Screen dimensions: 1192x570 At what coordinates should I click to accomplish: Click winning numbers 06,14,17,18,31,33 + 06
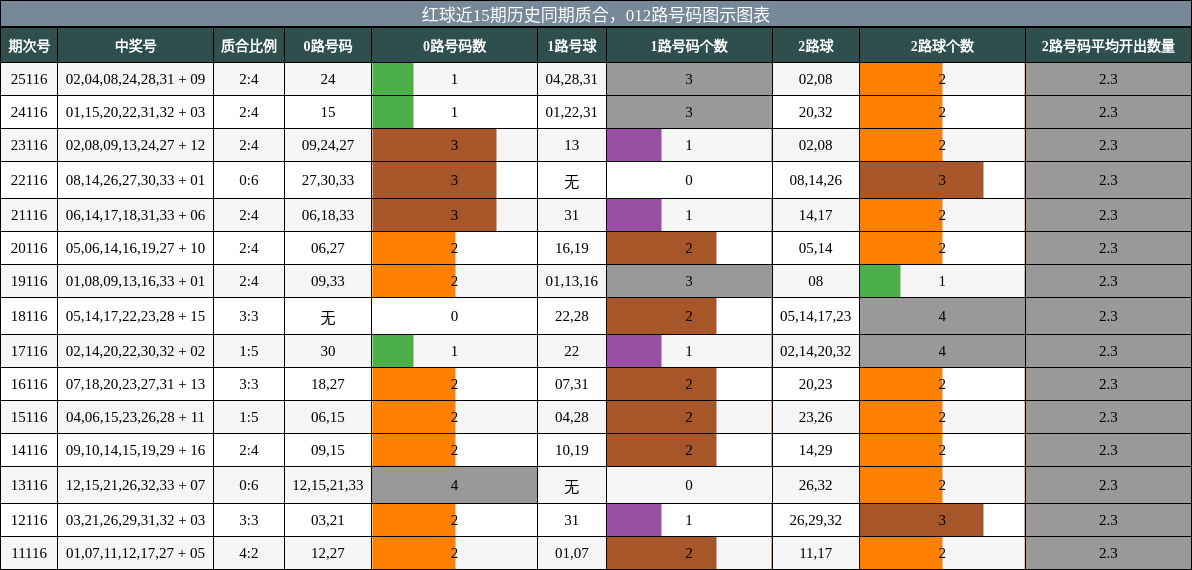coord(135,215)
